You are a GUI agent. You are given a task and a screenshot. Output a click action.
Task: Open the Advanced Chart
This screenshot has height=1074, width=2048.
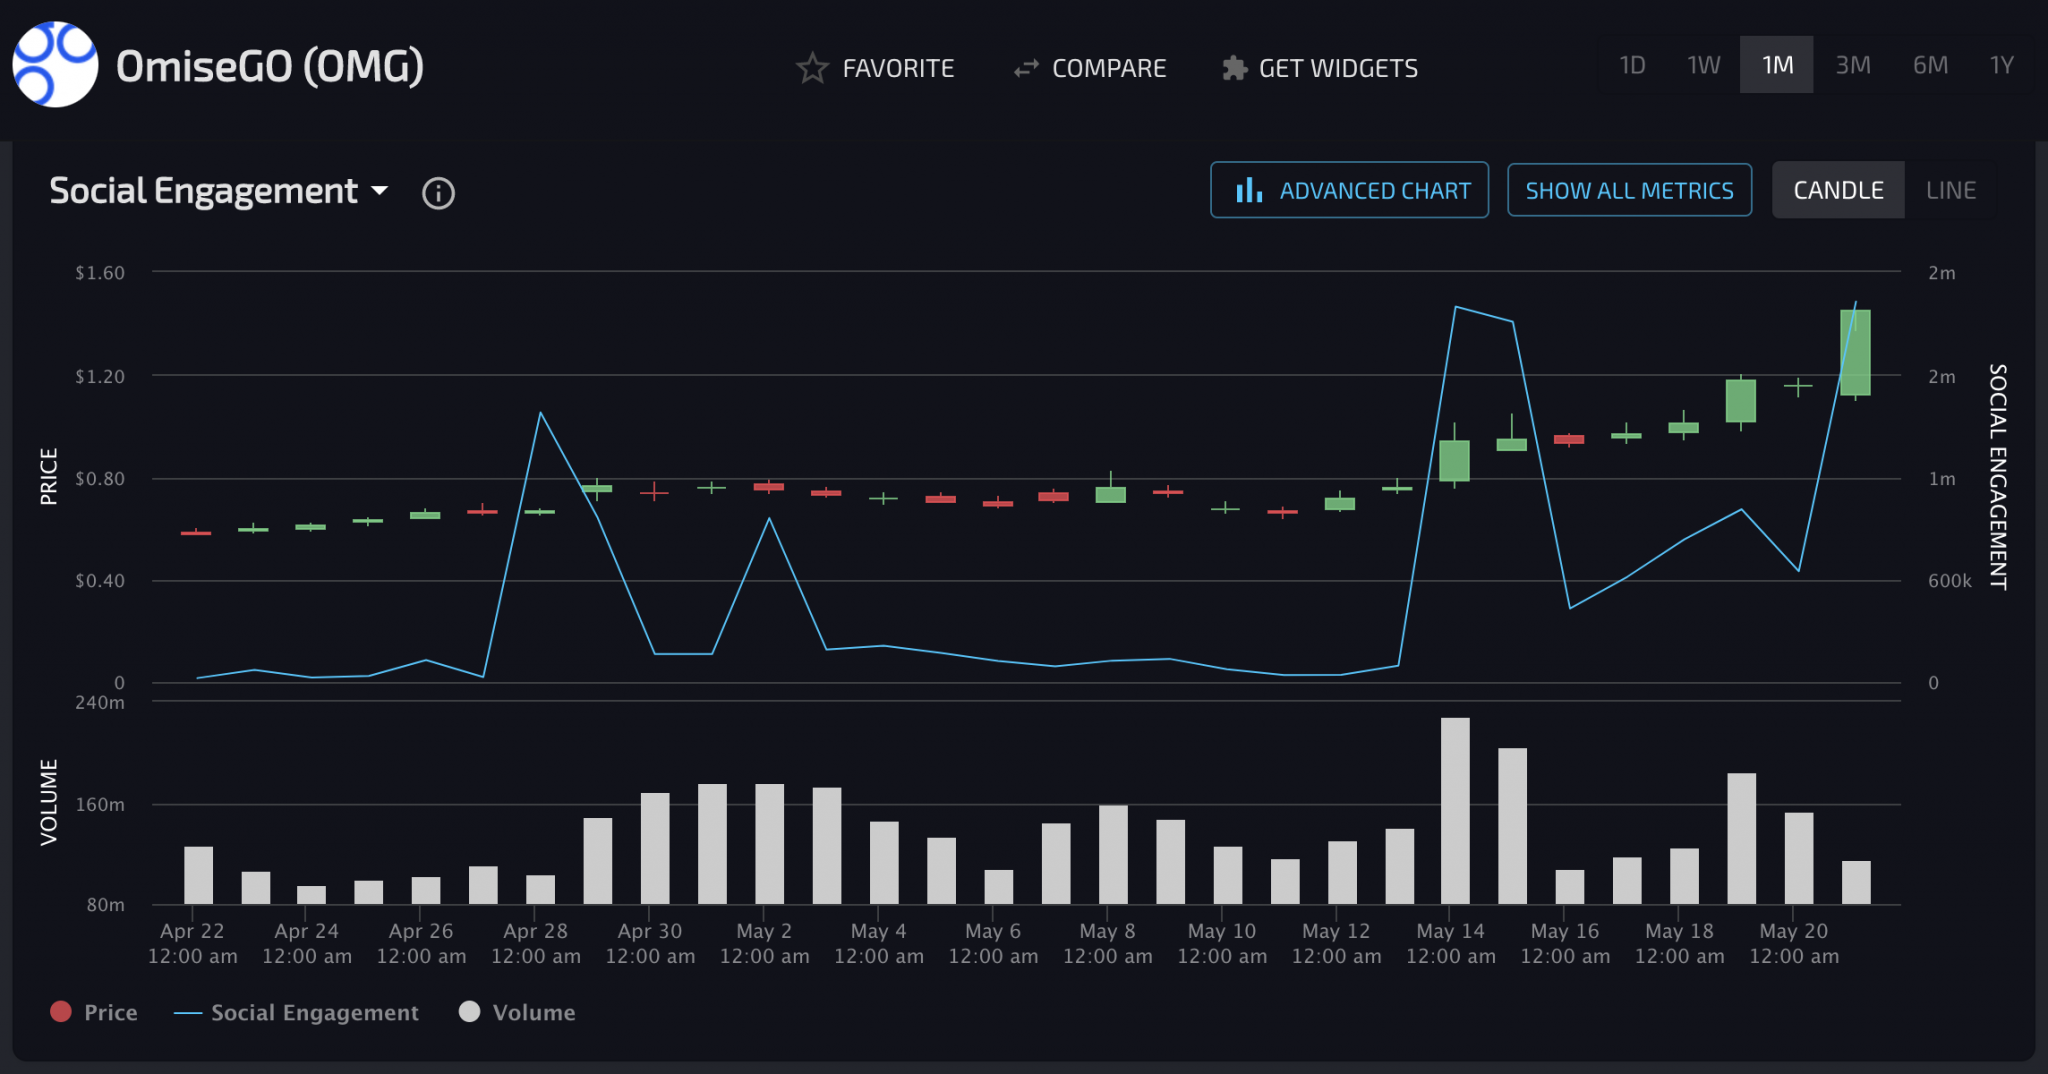click(x=1349, y=190)
